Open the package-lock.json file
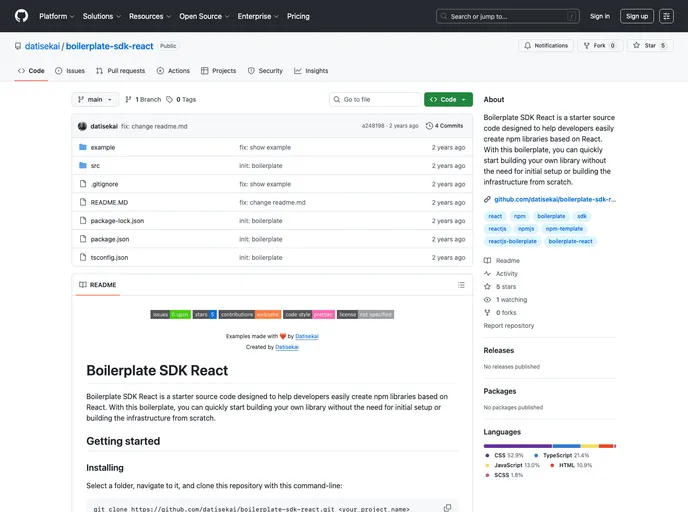The width and height of the screenshot is (688, 512). [x=117, y=221]
